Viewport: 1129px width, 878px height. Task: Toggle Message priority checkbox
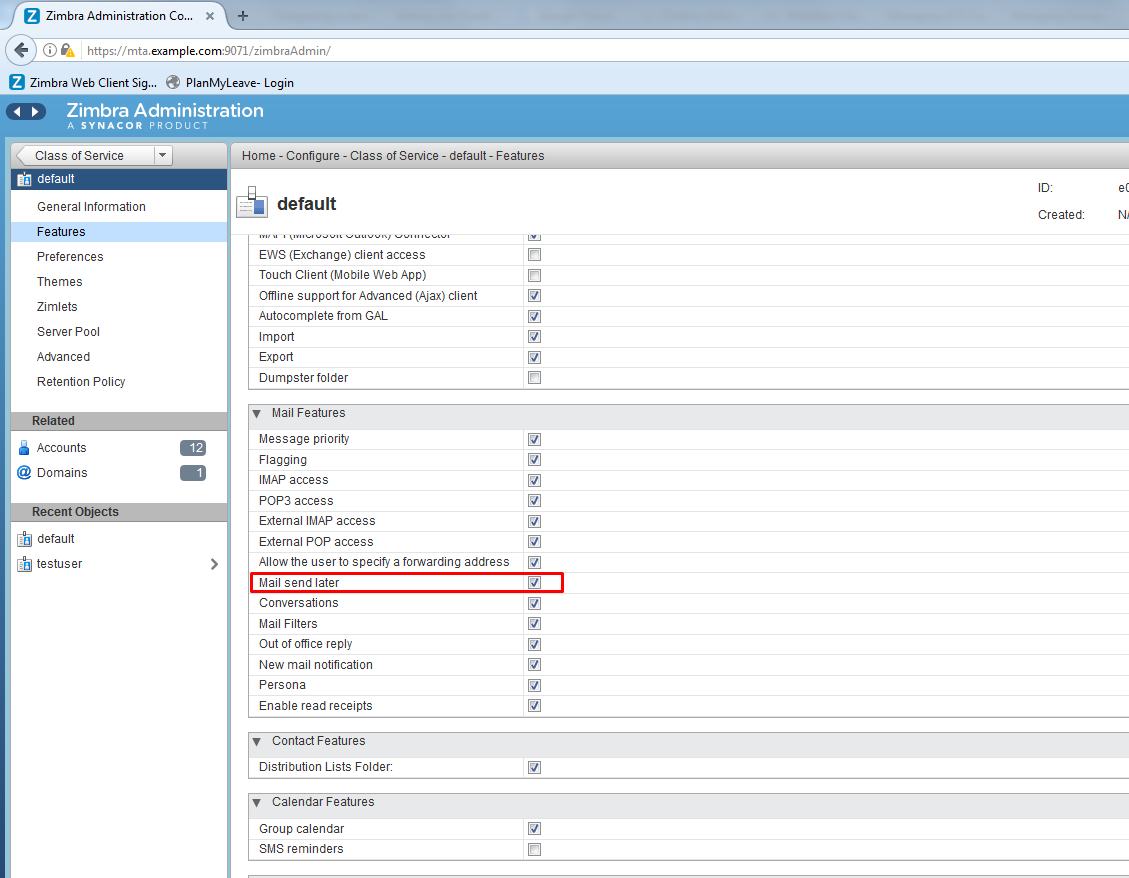pyautogui.click(x=534, y=439)
